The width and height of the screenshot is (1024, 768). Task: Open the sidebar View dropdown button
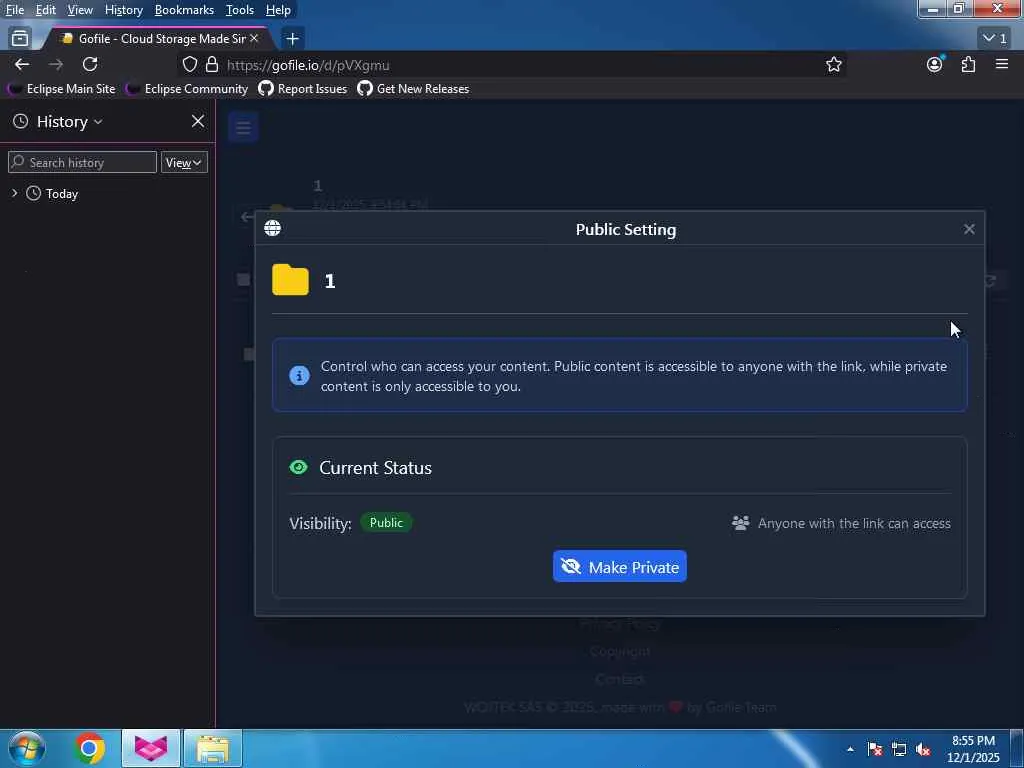click(x=184, y=163)
